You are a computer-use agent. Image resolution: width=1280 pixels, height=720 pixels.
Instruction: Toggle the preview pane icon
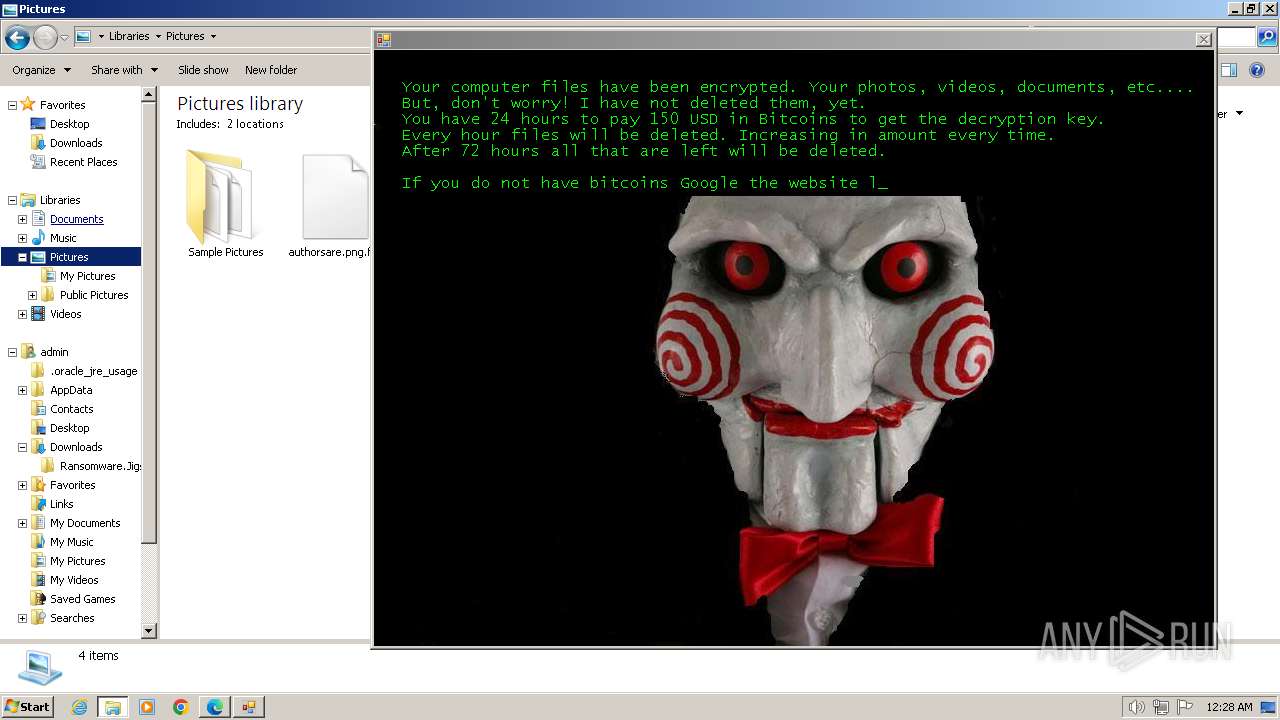point(1229,70)
